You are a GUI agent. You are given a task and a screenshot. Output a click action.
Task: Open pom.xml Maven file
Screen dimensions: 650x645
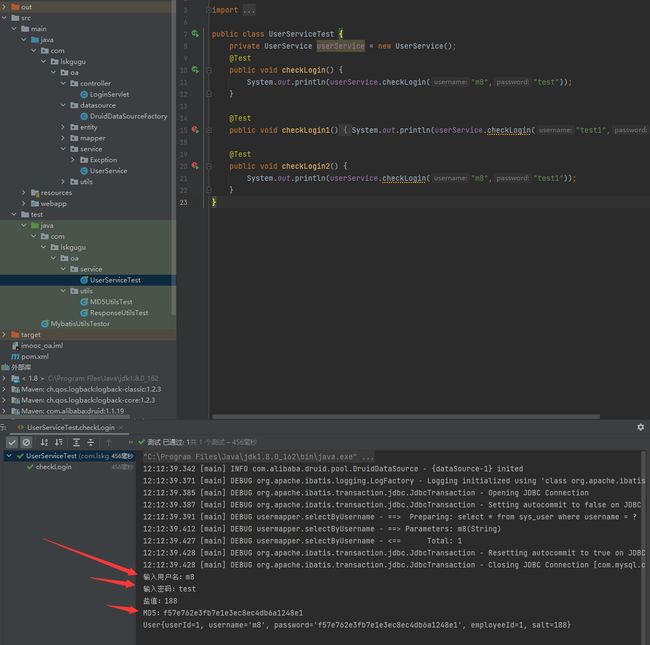coord(34,356)
